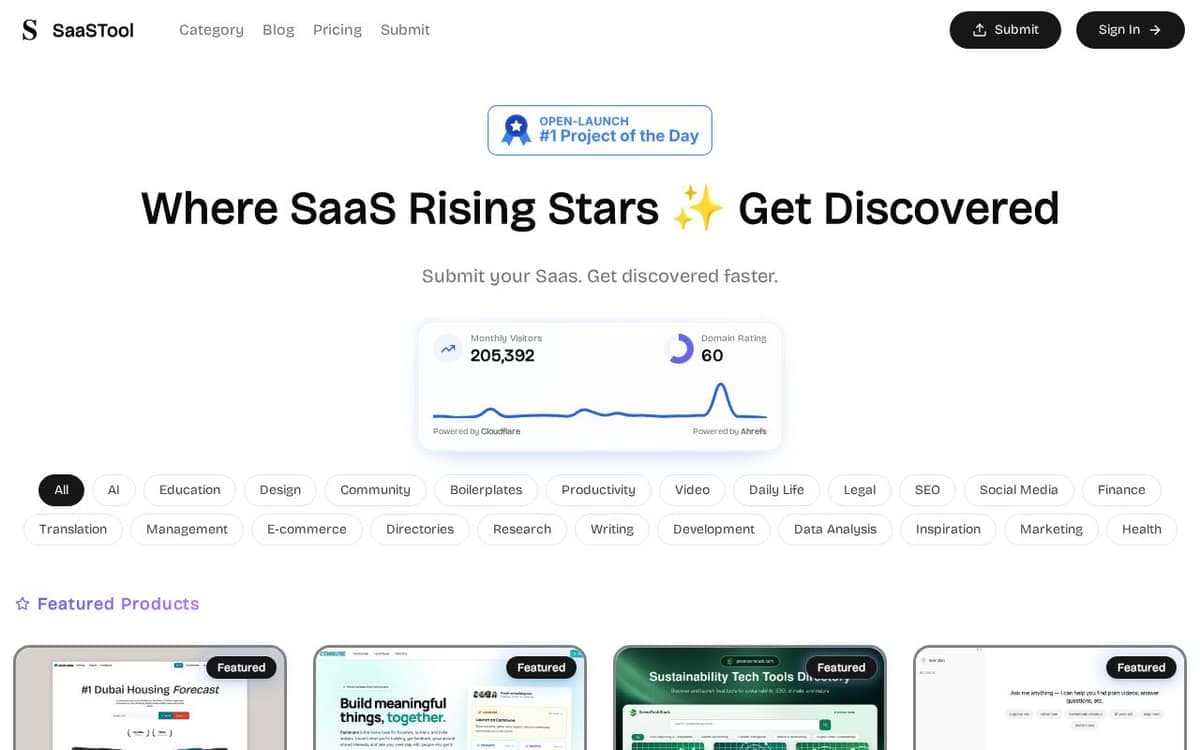The height and width of the screenshot is (750, 1200).
Task: Click the star icon beside Featured Products
Action: (22, 604)
